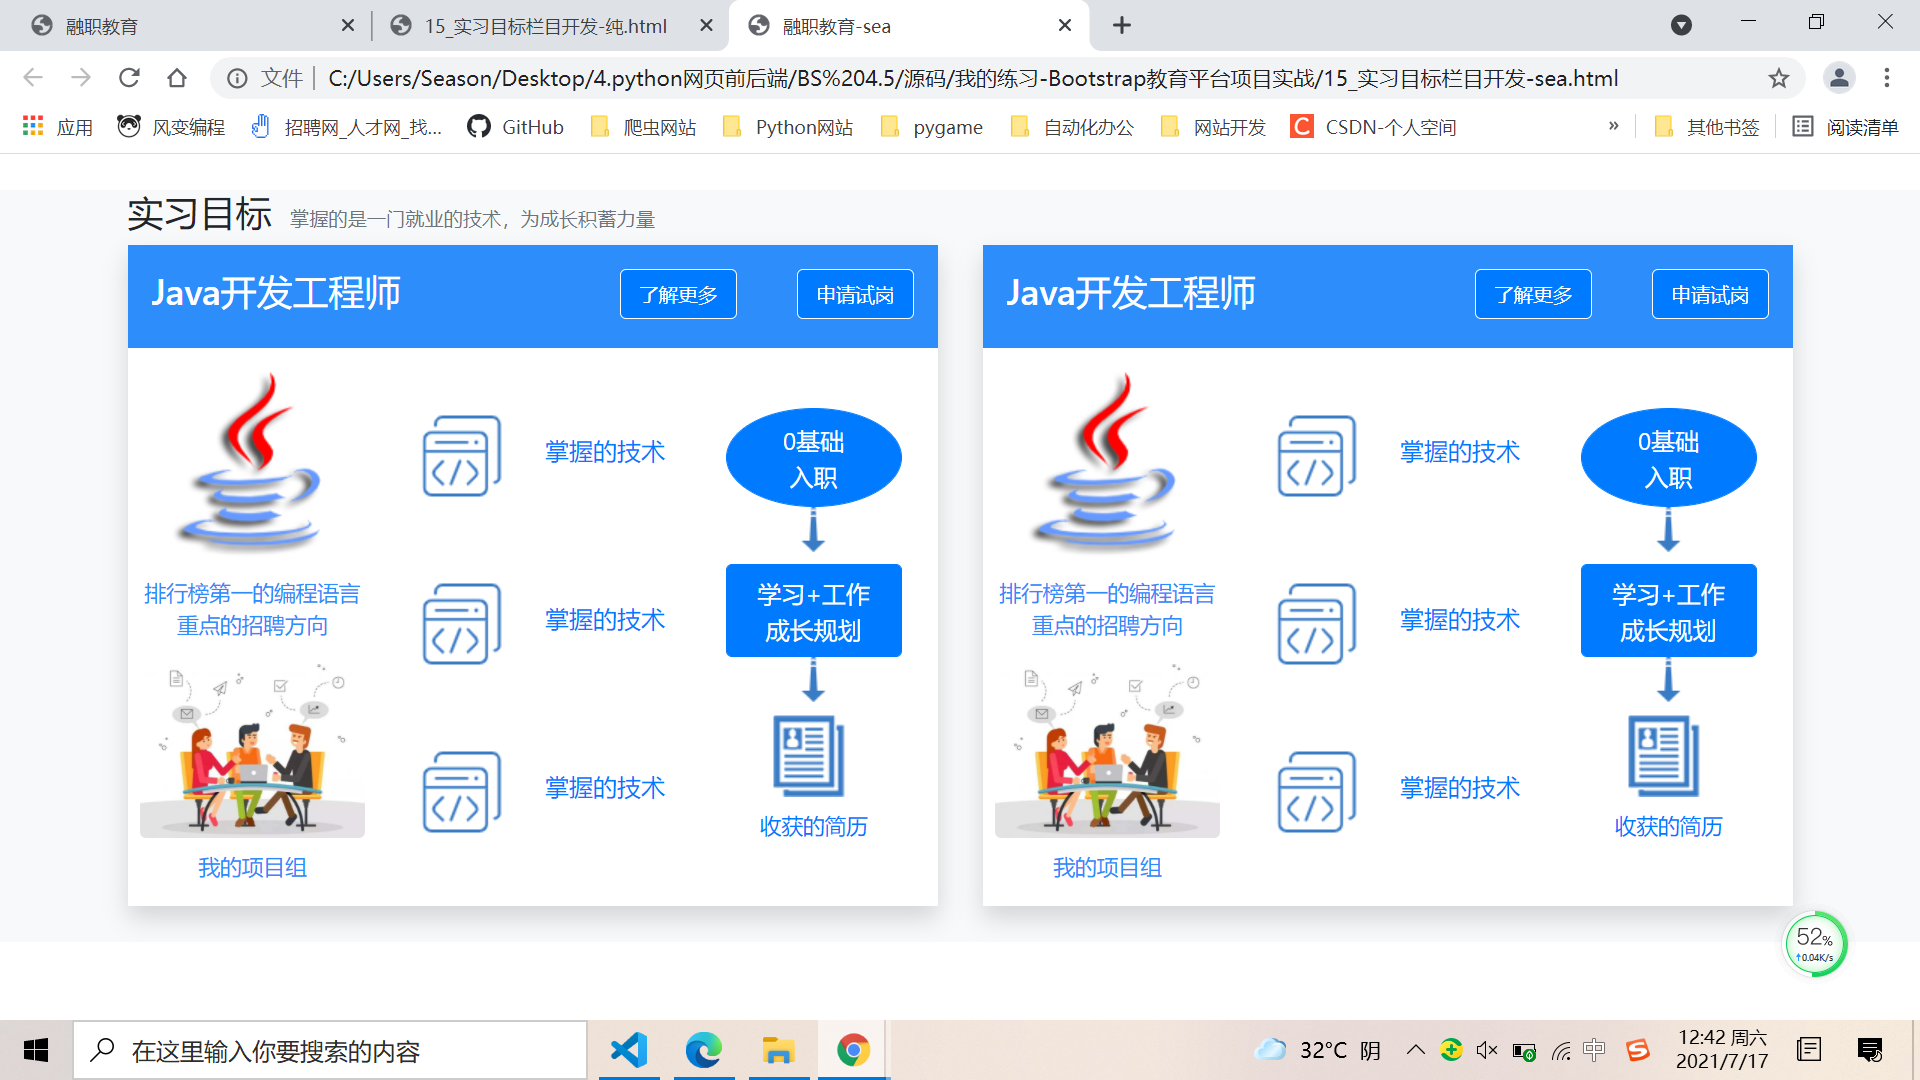1920x1080 pixels.
Task: Open Microsoft Edge from taskbar
Action: pyautogui.click(x=703, y=1050)
